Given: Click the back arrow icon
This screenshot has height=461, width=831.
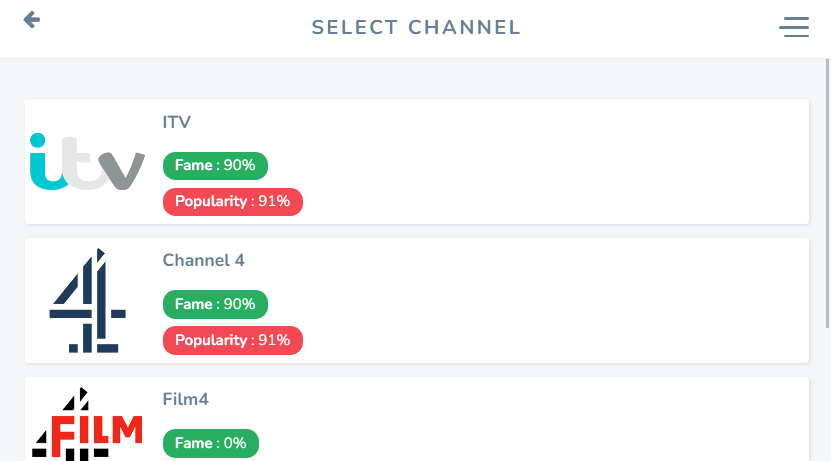Looking at the screenshot, I should click(32, 20).
